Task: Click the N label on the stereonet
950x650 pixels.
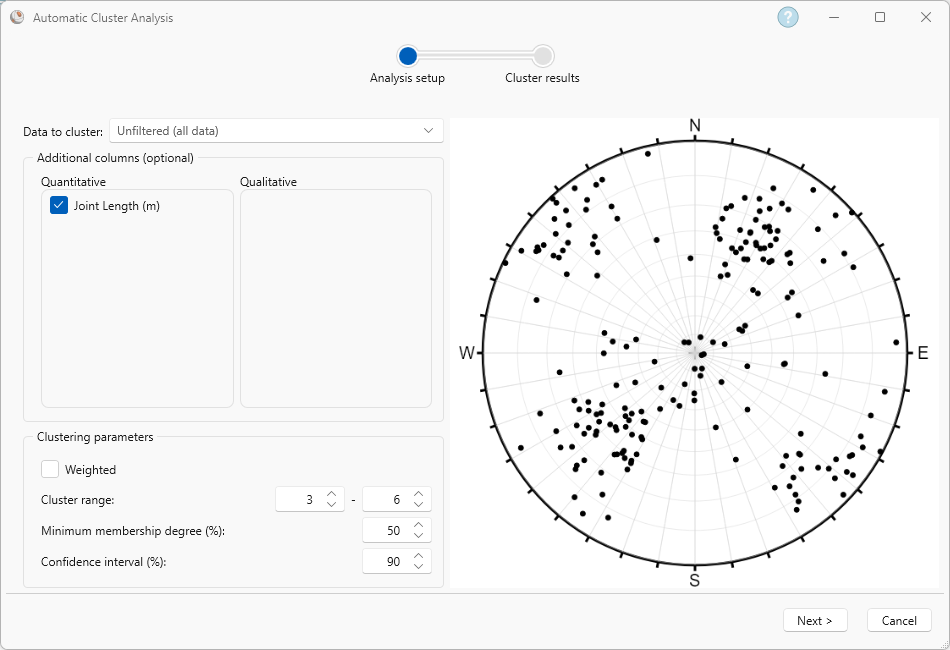Action: click(695, 125)
